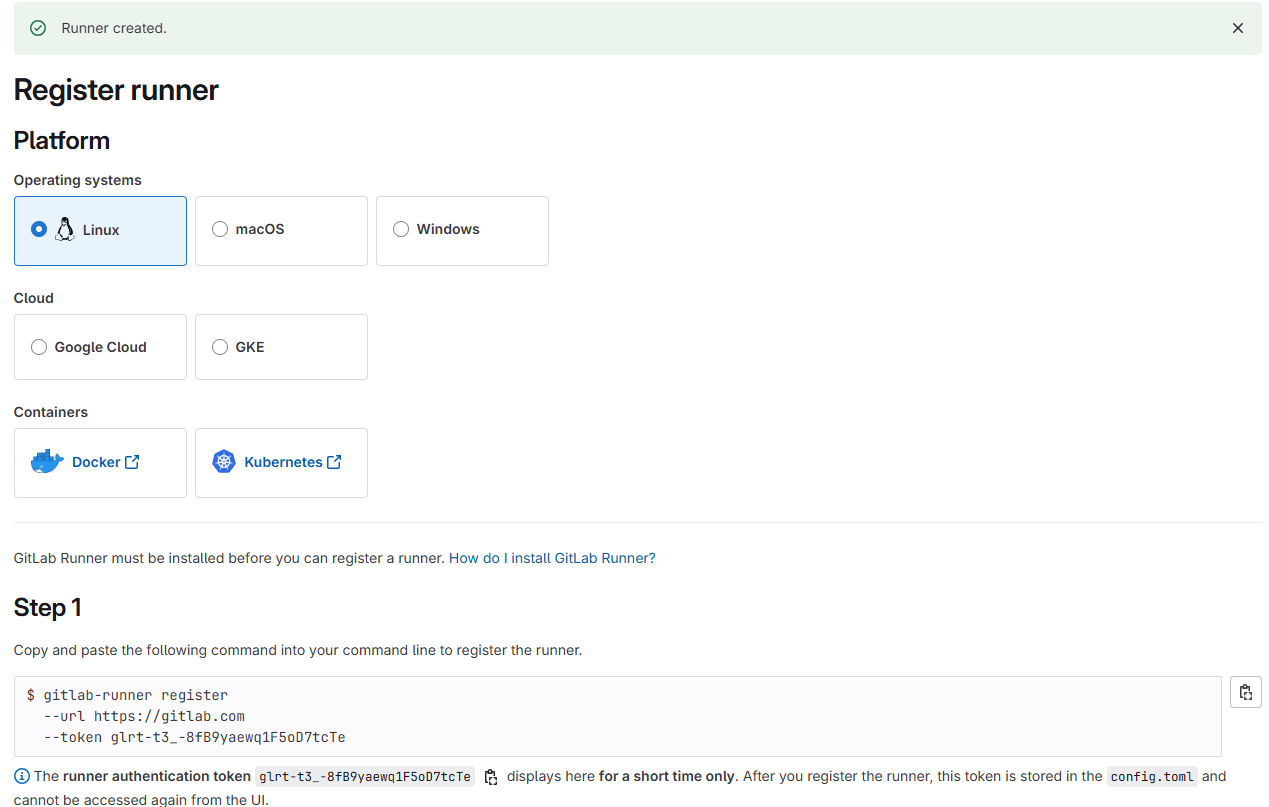
Task: Click the Docker whale icon
Action: 47,462
